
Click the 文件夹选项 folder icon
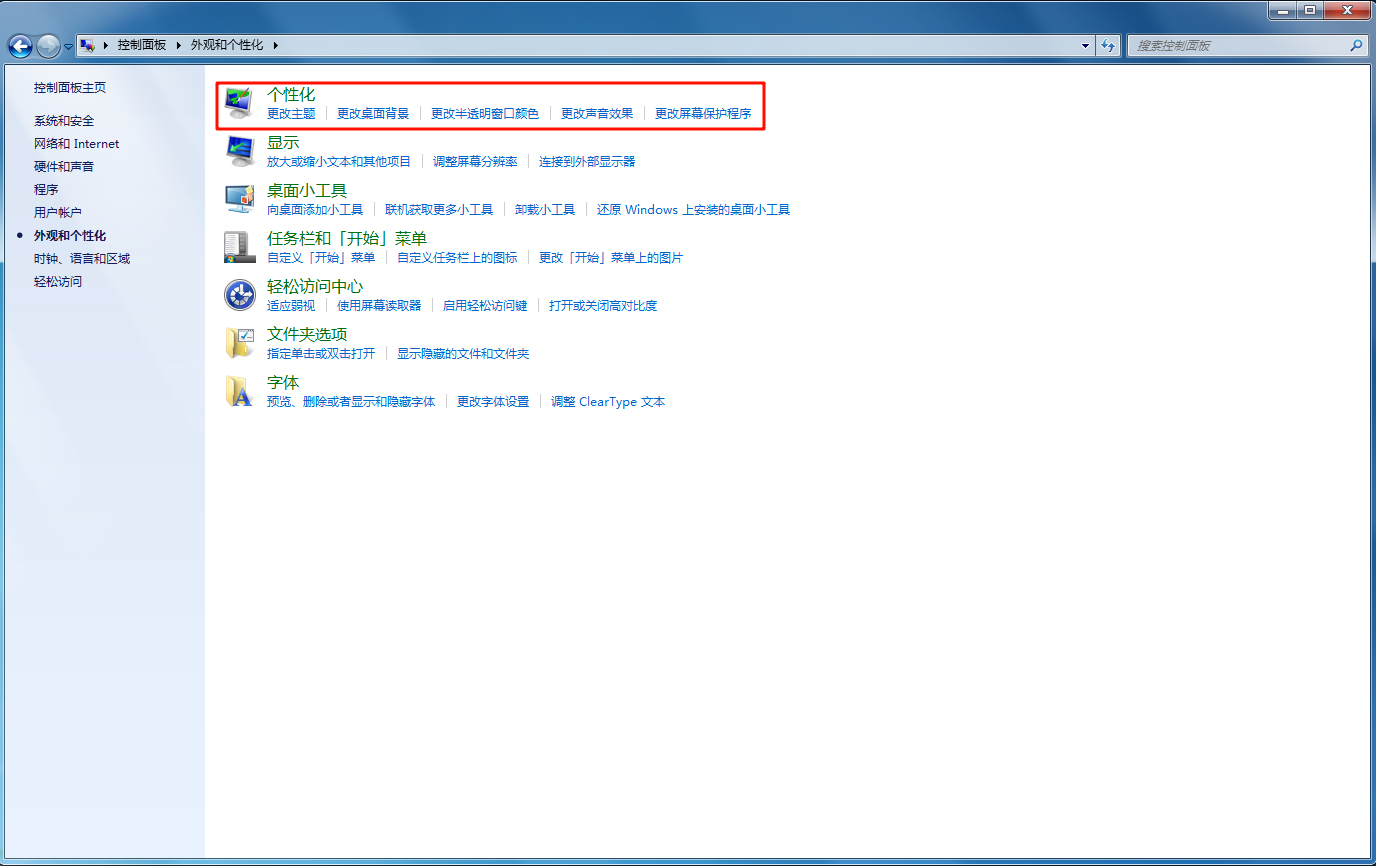point(239,343)
